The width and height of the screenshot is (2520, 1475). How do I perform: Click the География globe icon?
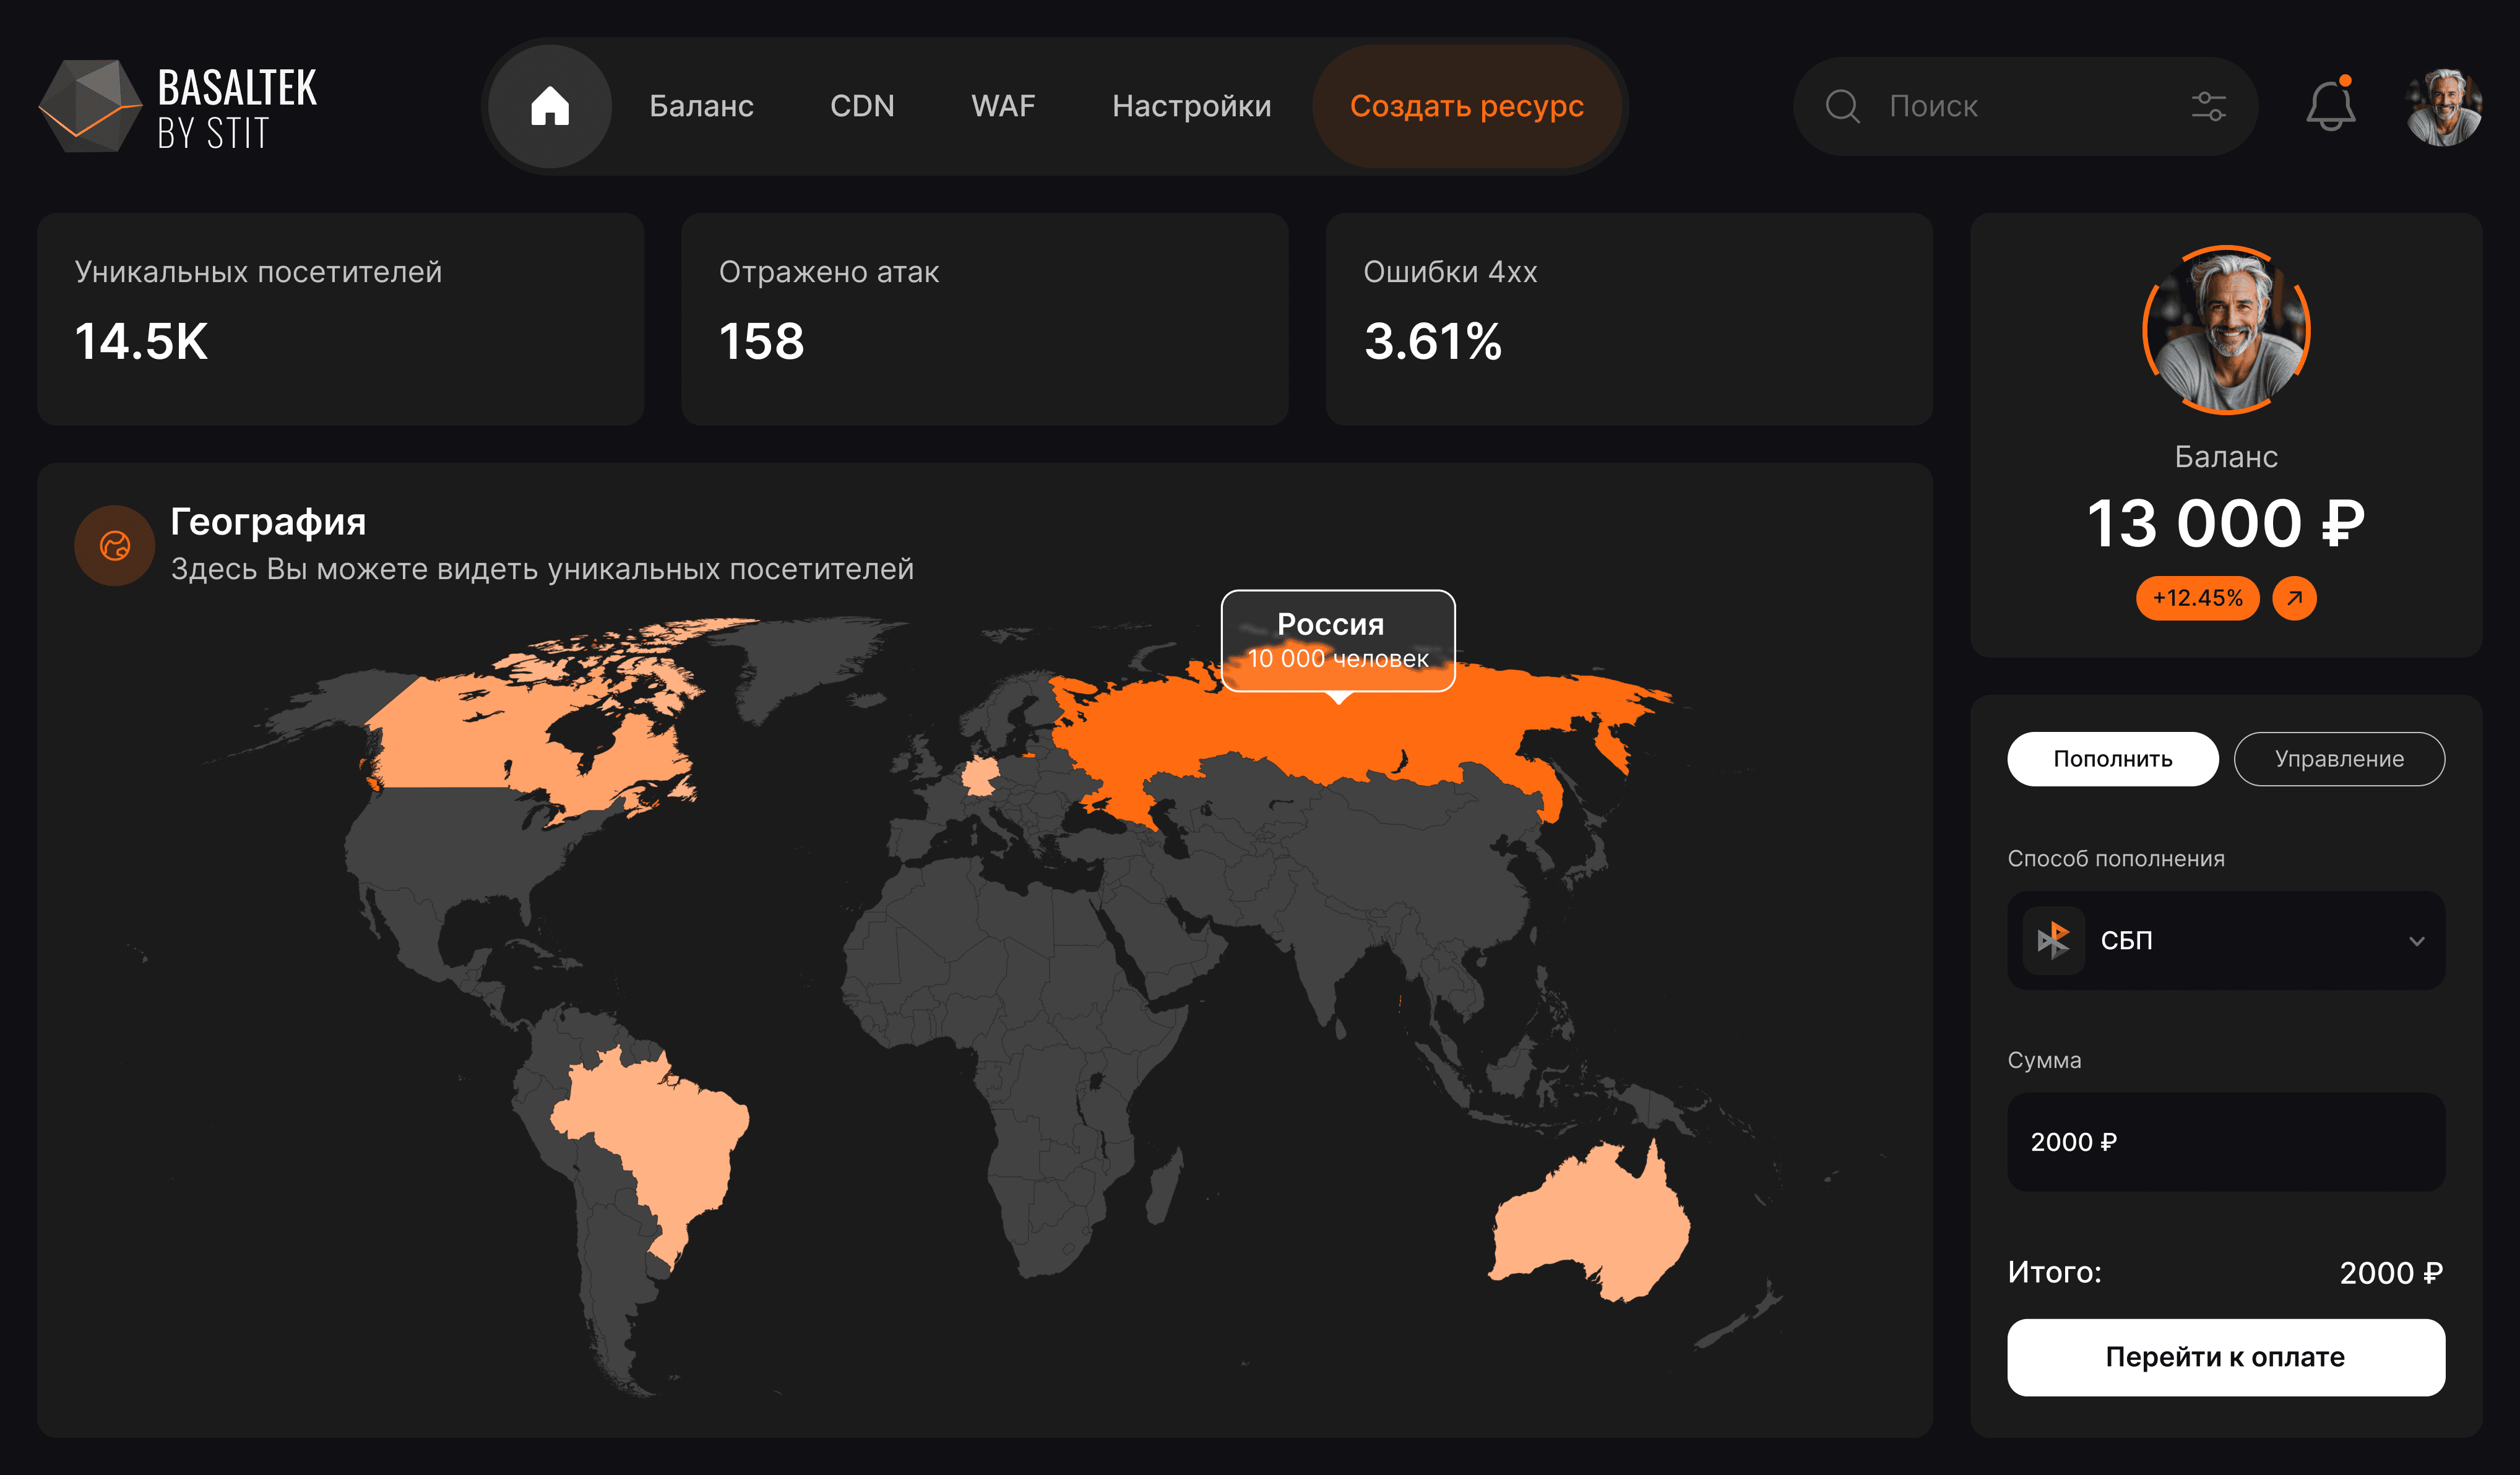pyautogui.click(x=115, y=545)
